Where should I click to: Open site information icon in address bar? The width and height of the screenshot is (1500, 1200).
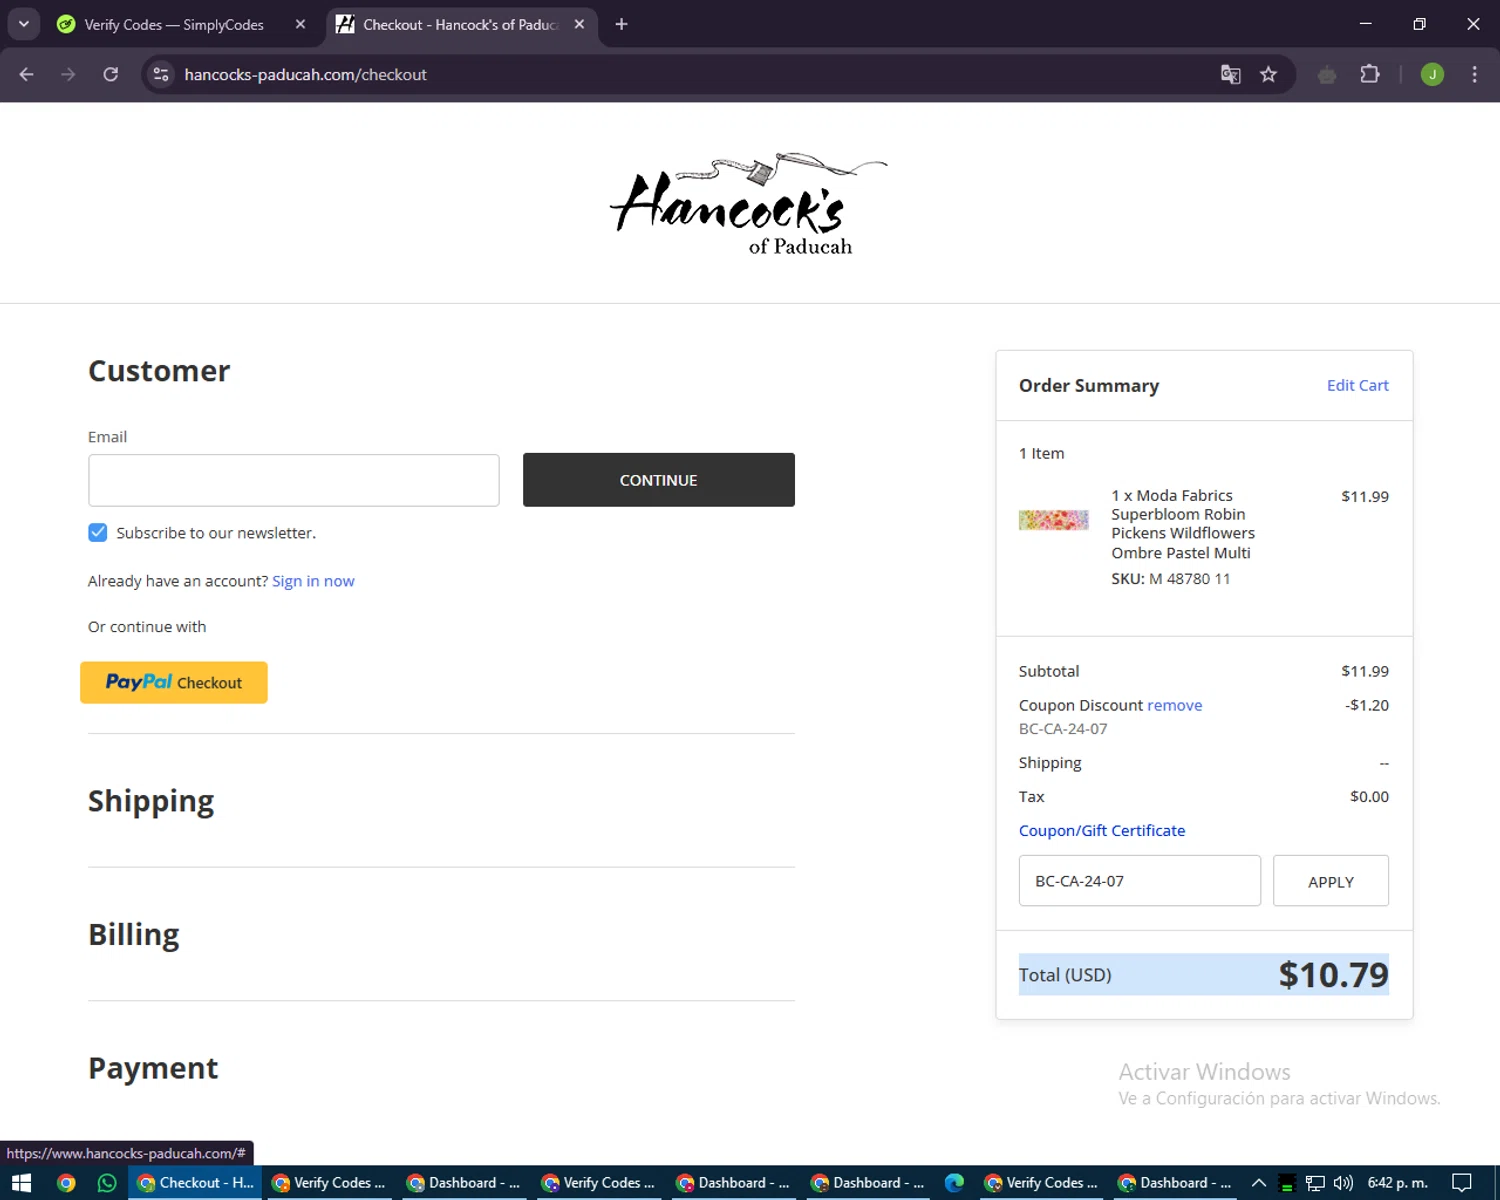point(161,74)
